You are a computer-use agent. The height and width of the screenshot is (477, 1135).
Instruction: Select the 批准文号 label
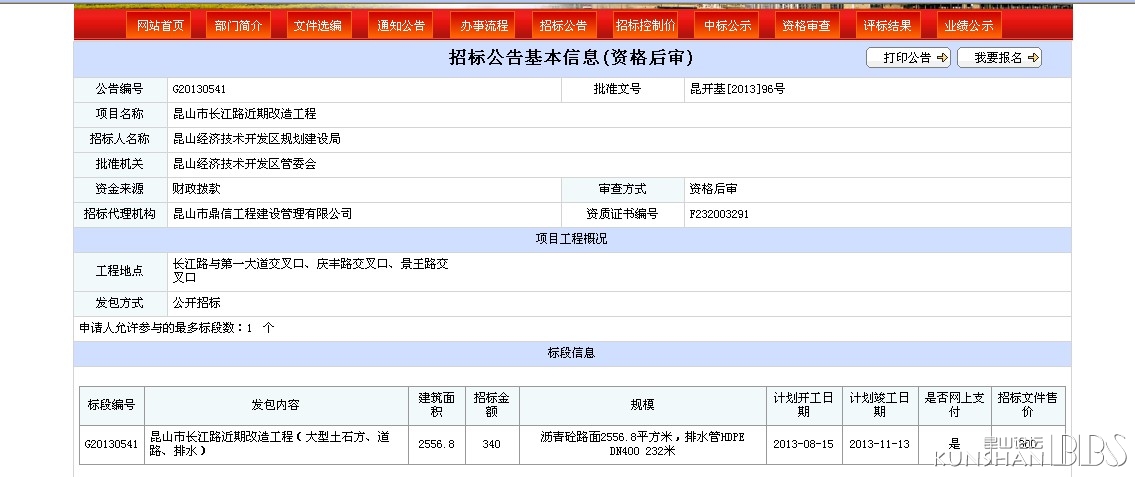(617, 89)
